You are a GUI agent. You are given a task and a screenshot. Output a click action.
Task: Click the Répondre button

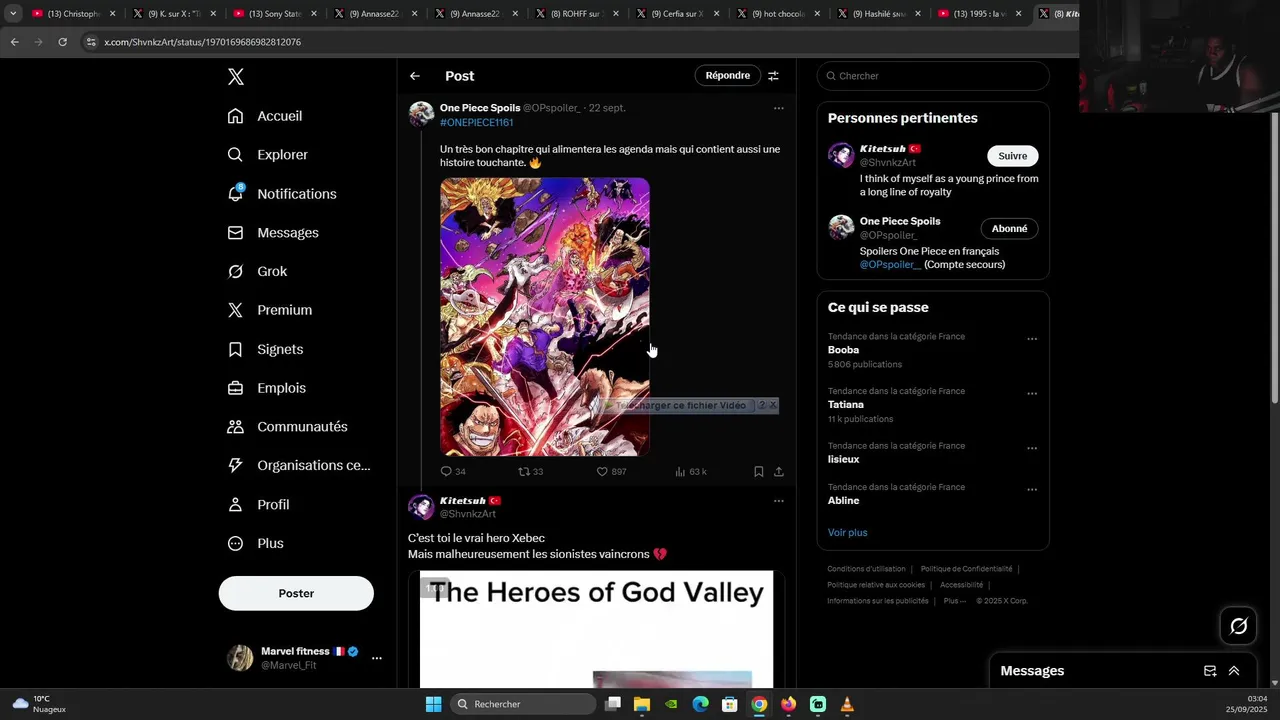point(727,76)
